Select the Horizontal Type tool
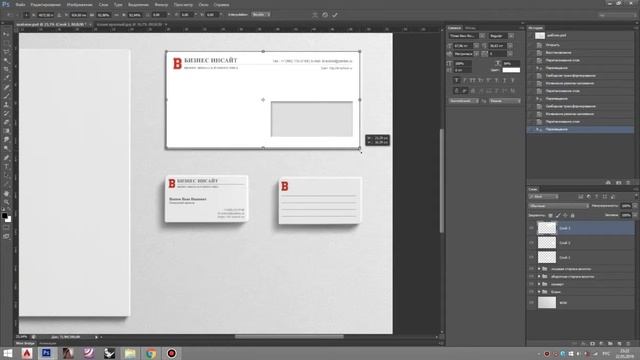This screenshot has height=360, width=640. click(6, 167)
